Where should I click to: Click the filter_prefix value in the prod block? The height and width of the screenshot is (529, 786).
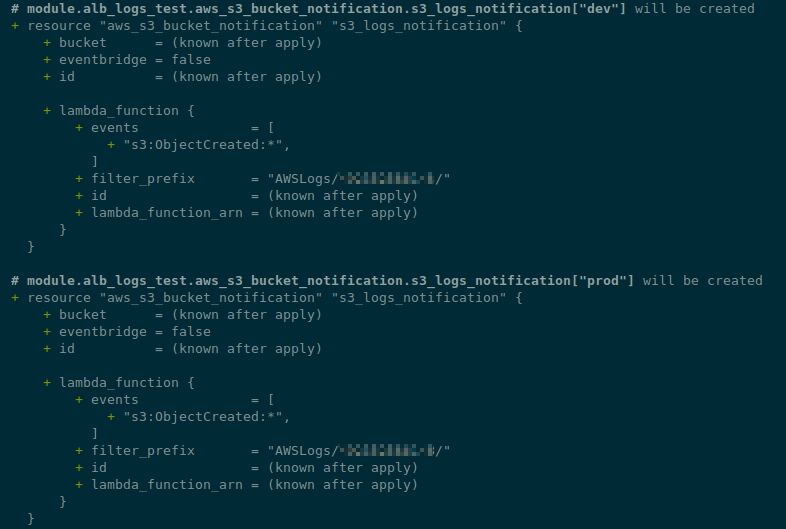click(359, 451)
